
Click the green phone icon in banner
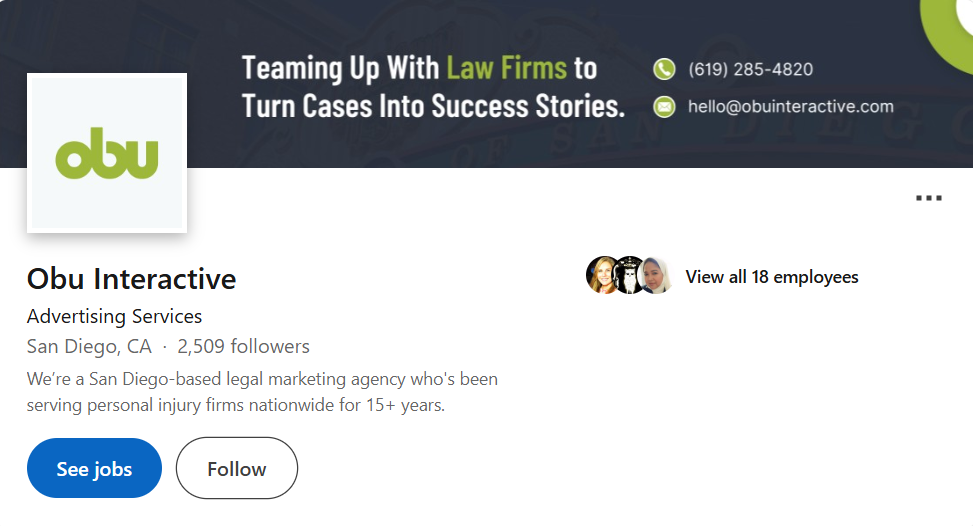(664, 69)
